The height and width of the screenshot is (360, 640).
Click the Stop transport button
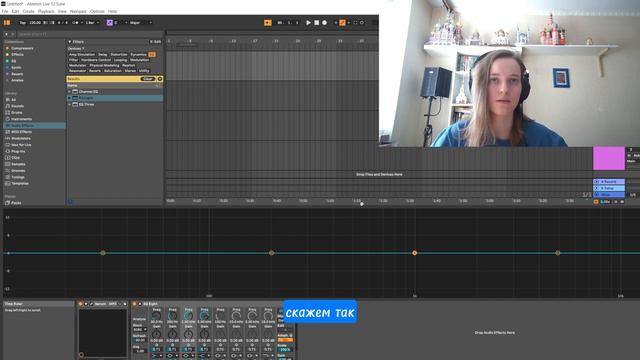click(x=316, y=22)
